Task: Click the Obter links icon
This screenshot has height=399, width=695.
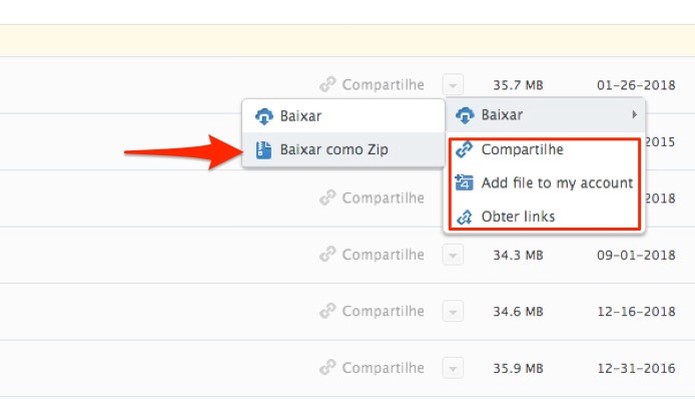Action: pyautogui.click(x=464, y=217)
